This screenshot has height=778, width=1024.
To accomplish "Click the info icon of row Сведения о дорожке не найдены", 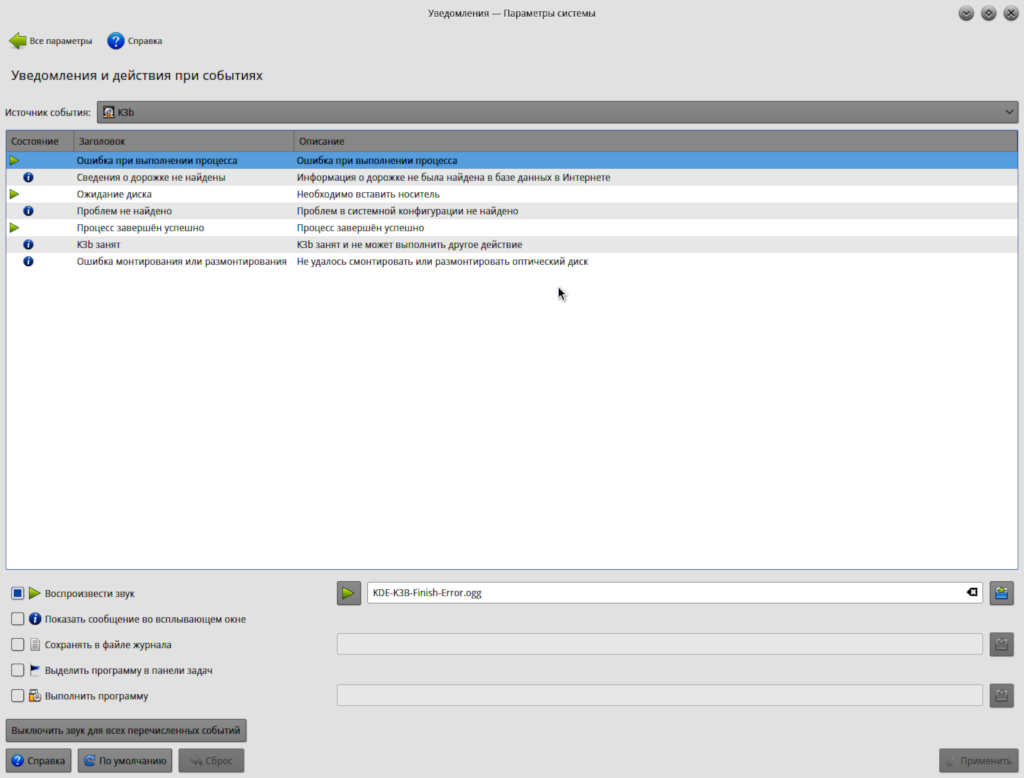I will (x=28, y=177).
